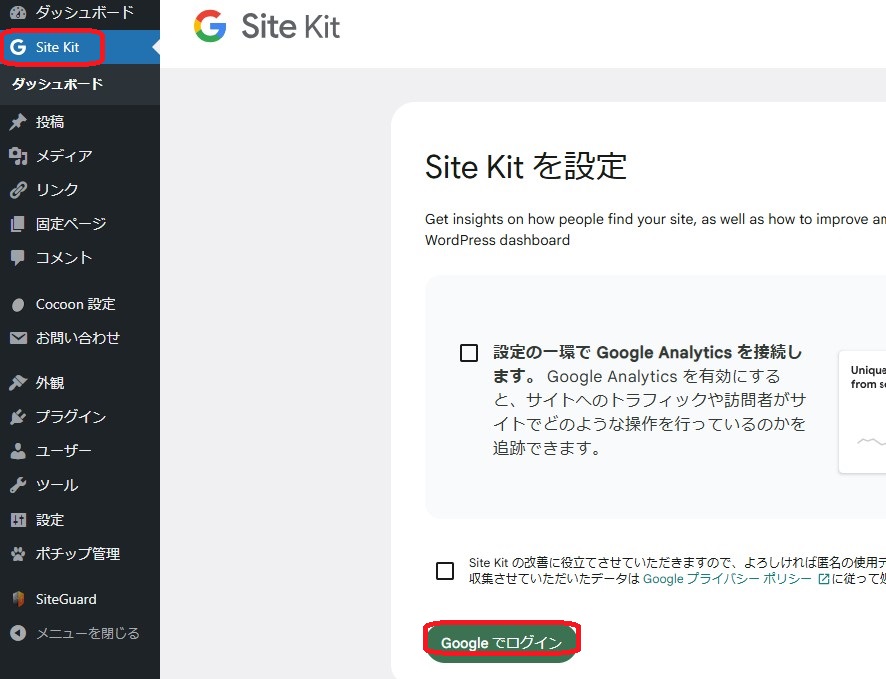Click the chain link icon beside リンク

[x=18, y=190]
